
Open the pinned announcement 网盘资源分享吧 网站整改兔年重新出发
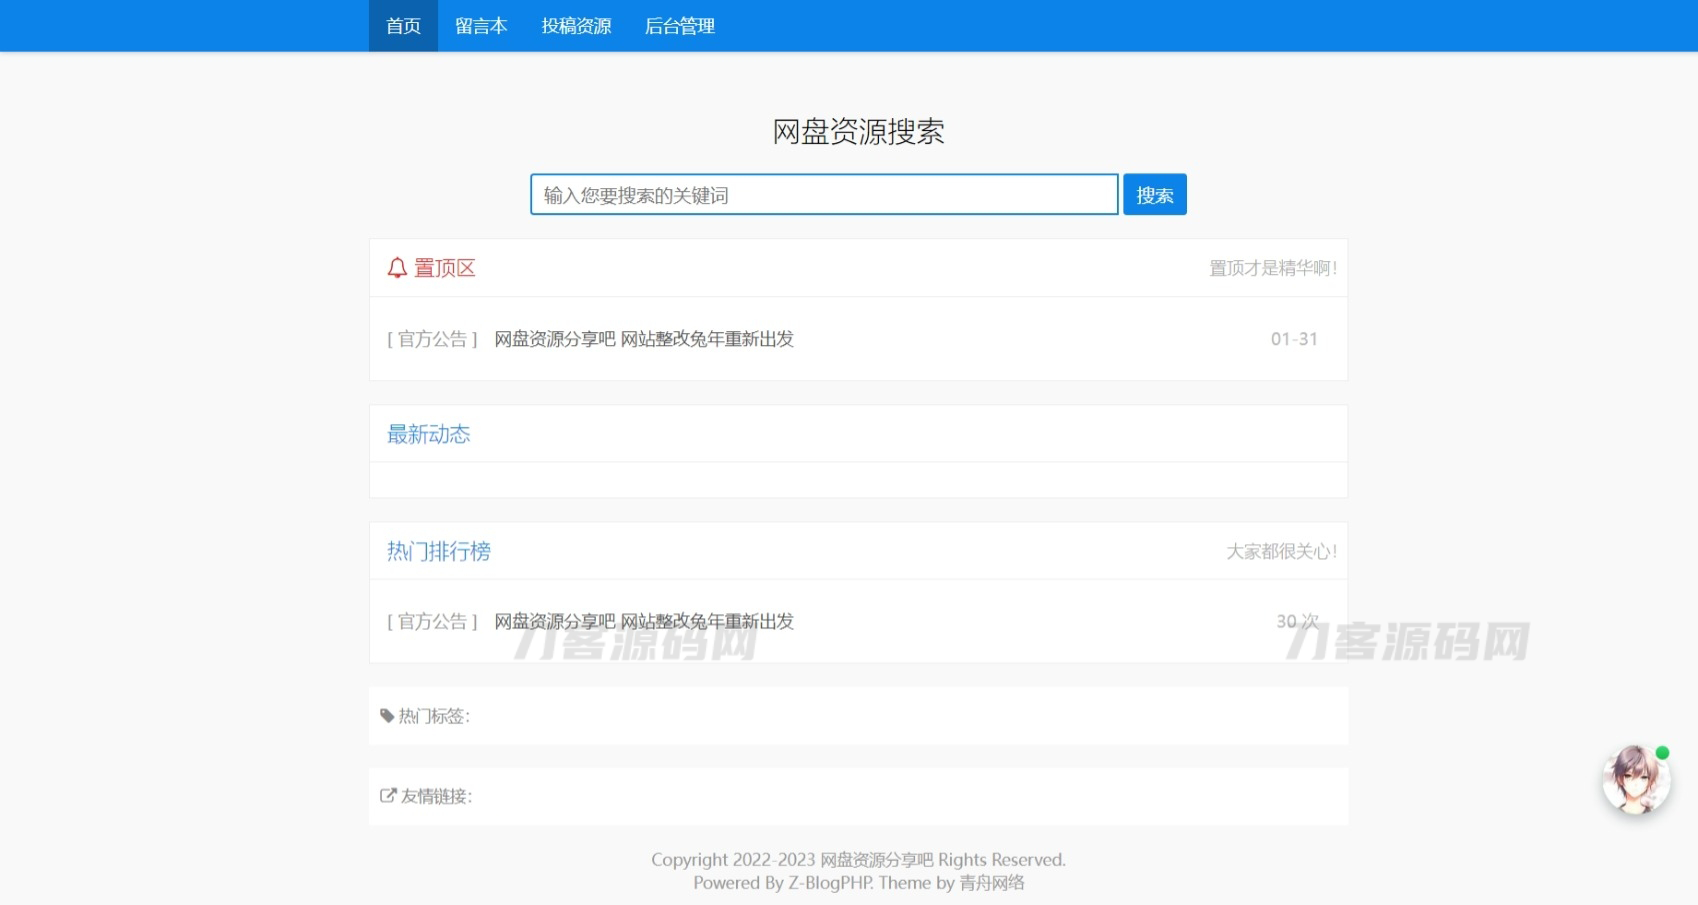[x=642, y=339]
